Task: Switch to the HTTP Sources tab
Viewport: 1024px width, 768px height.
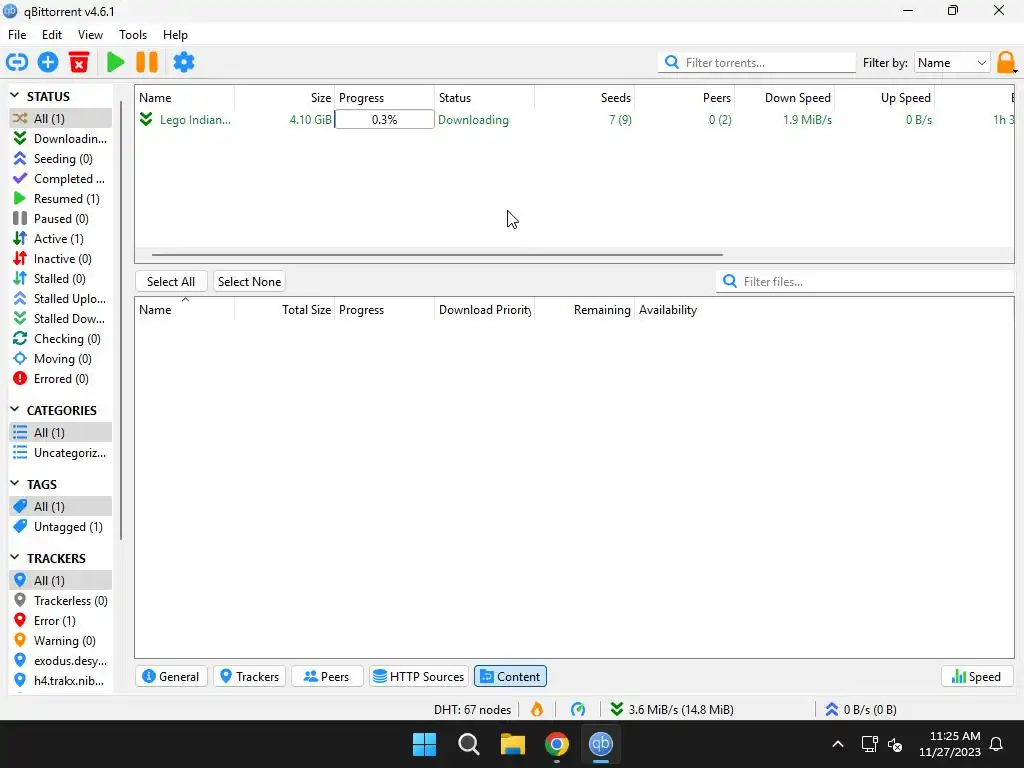Action: (419, 677)
